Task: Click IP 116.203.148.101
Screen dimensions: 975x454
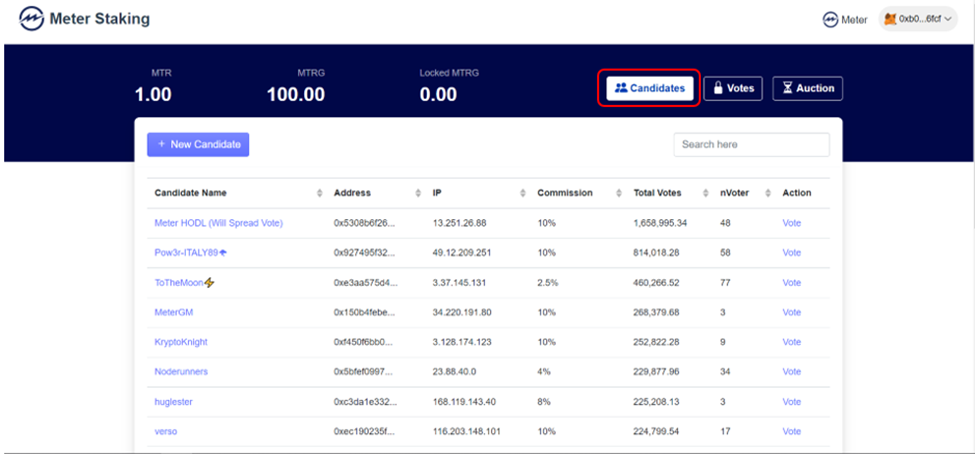Action: [466, 431]
